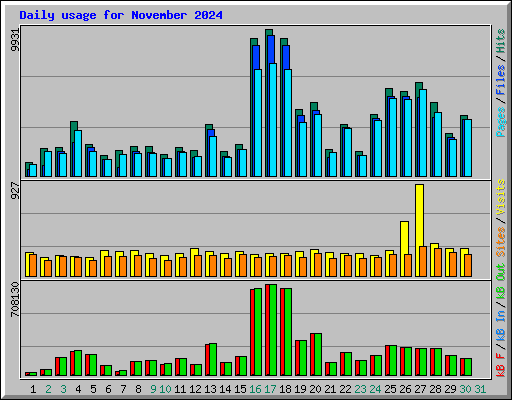This screenshot has height=400, width=512.
Task: Click day label "28" on the x-axis
Action: 435,389
